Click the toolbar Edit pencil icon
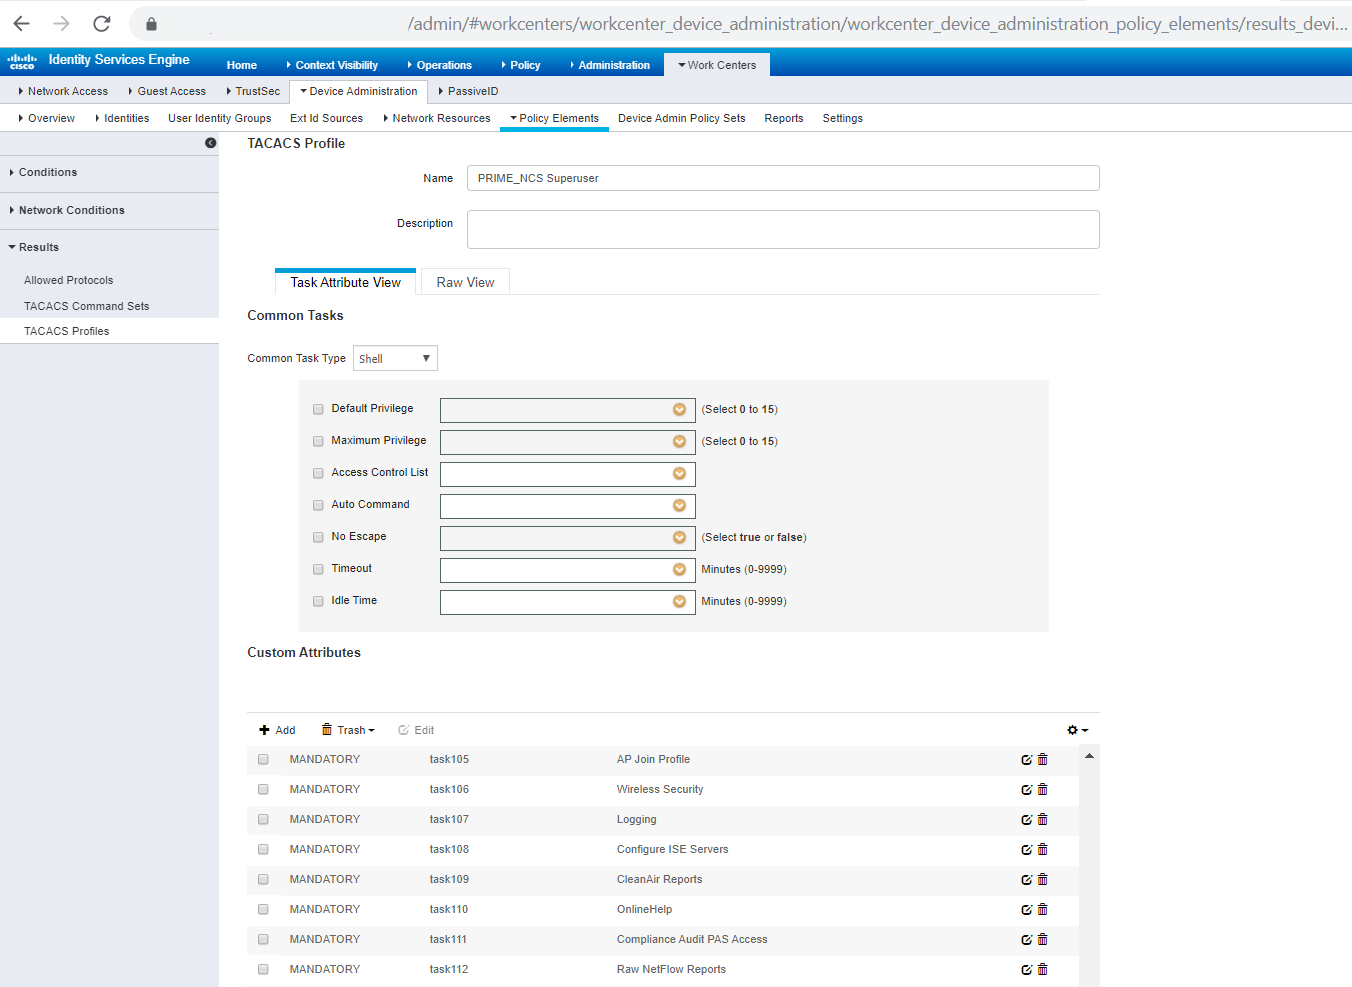This screenshot has height=987, width=1352. click(415, 730)
